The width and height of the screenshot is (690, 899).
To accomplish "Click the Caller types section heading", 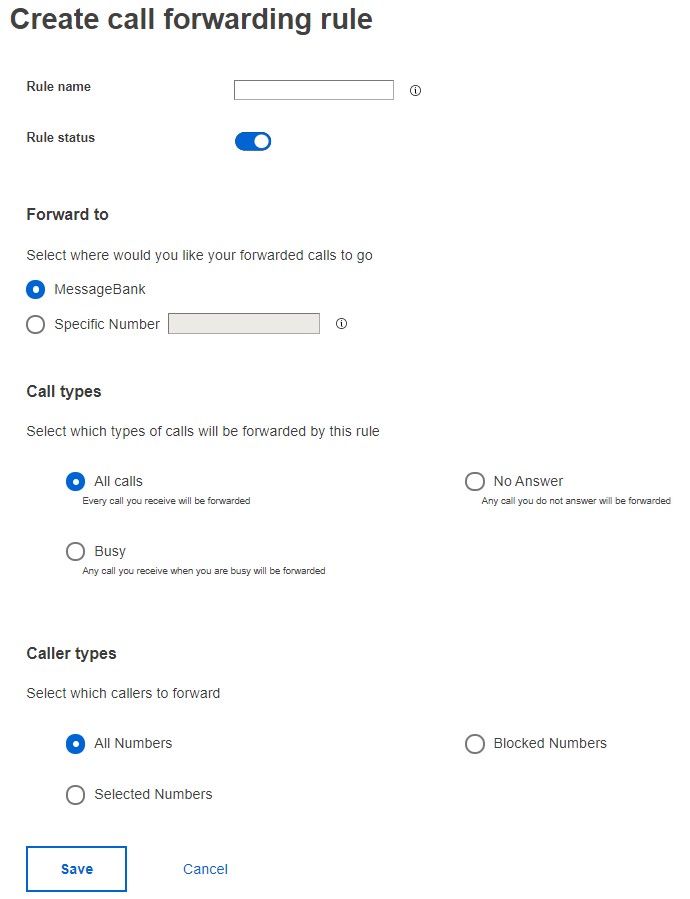I will tap(71, 653).
